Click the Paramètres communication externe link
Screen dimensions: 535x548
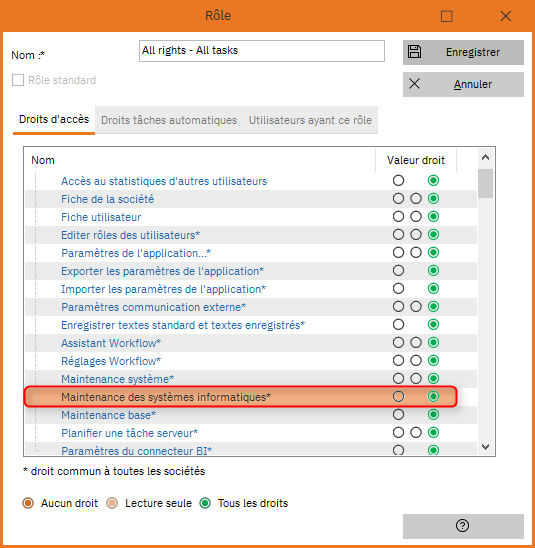click(153, 307)
